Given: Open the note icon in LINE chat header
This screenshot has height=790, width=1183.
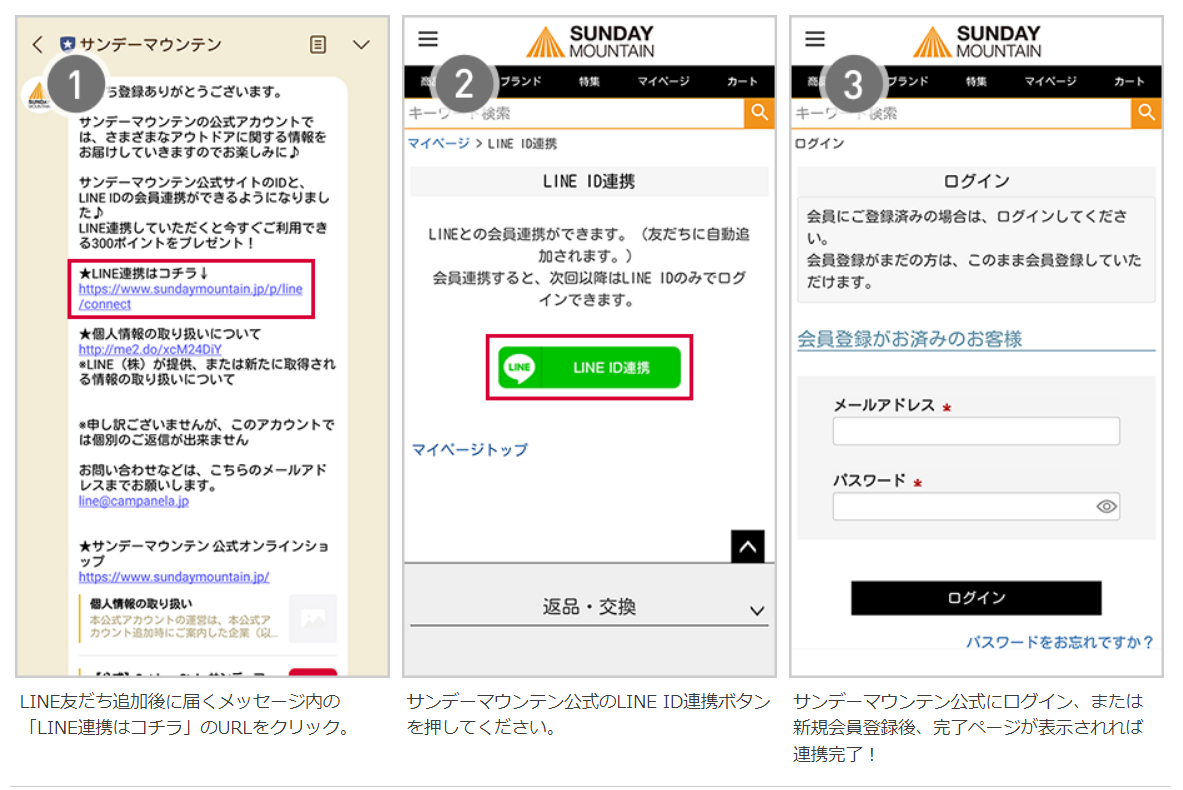Looking at the screenshot, I should coord(318,45).
